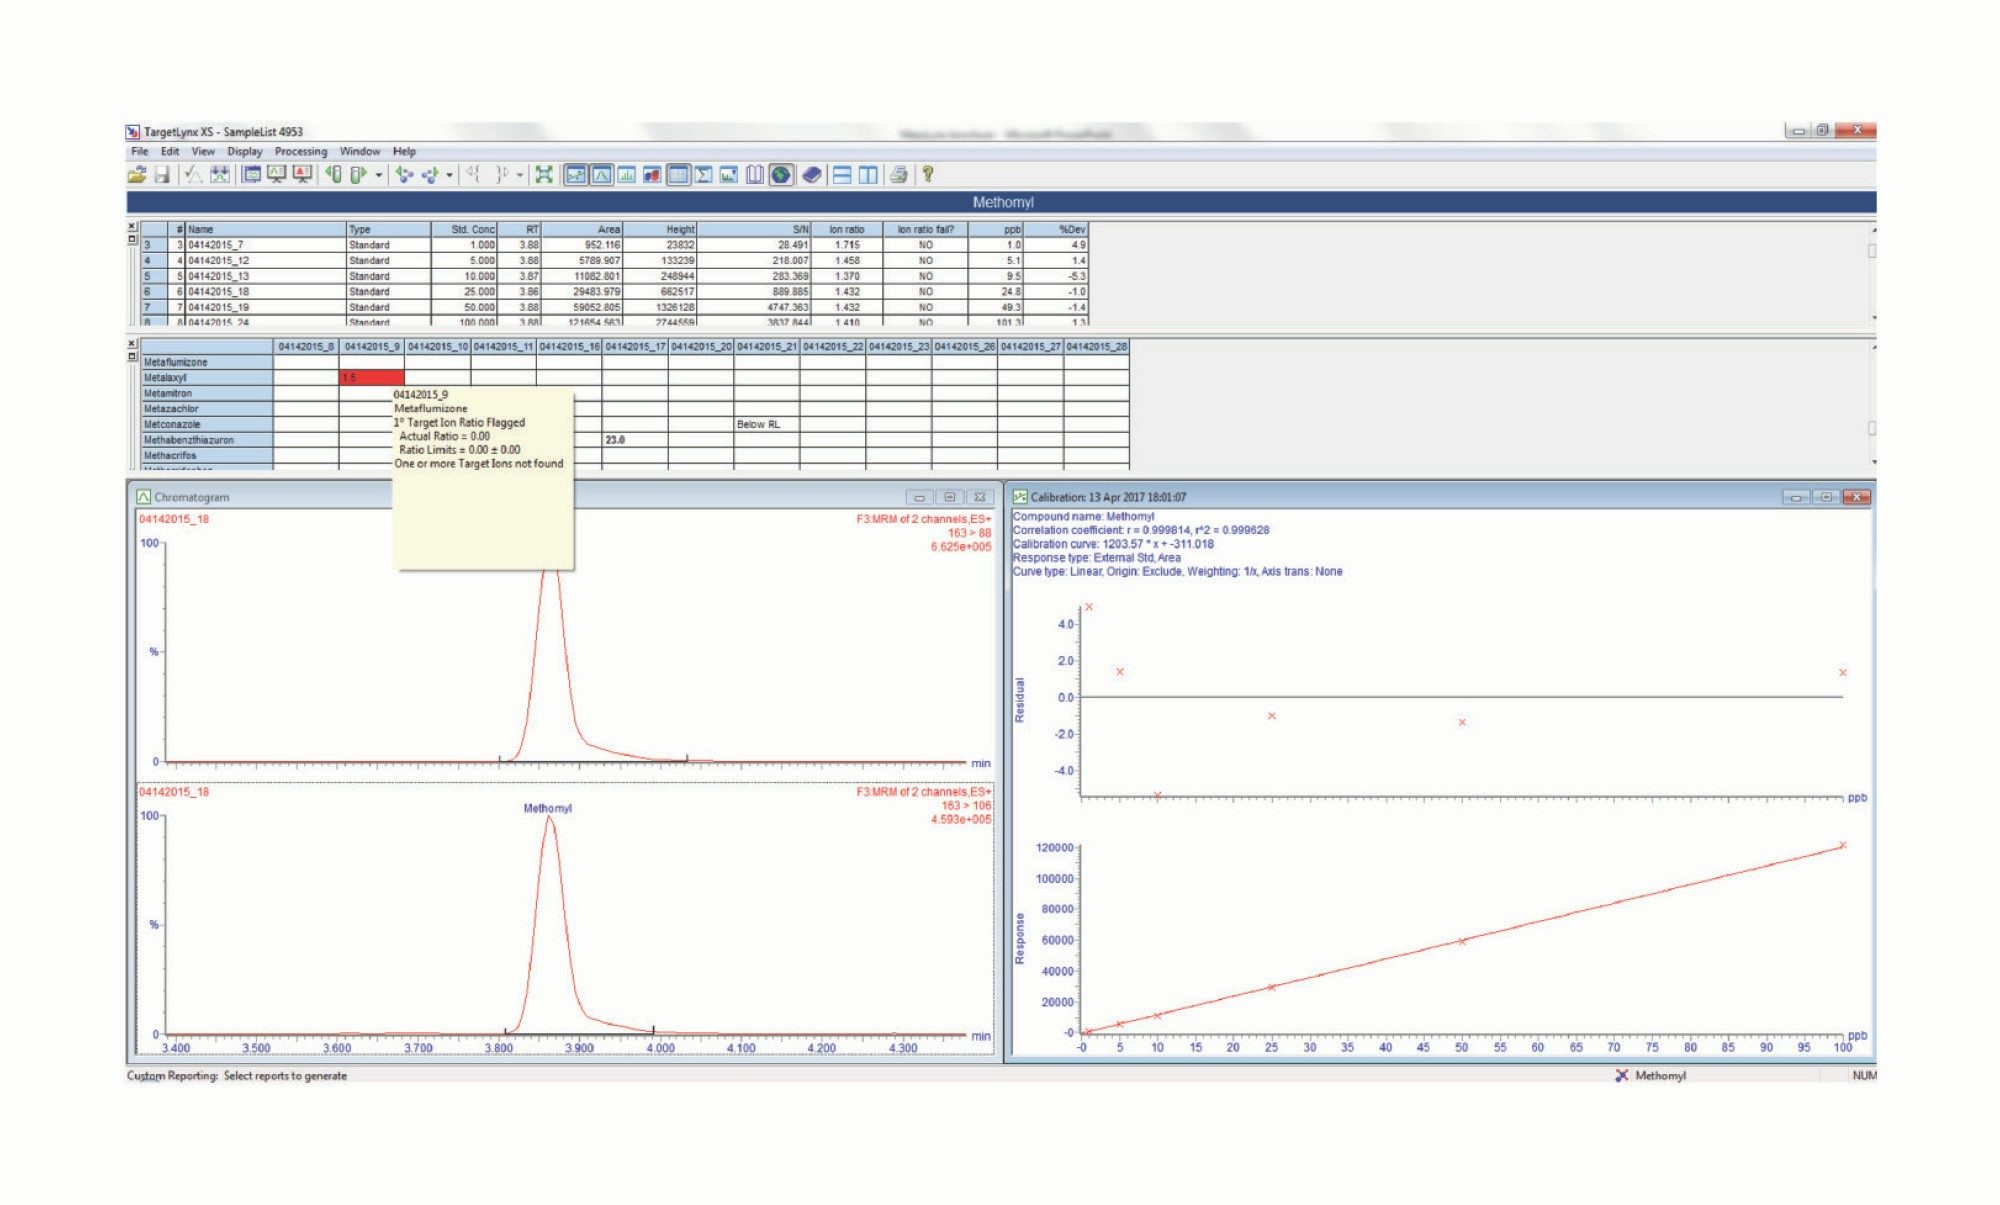Viewport: 2000px width, 1205px height.
Task: Tile windows vertically icon
Action: 868,175
